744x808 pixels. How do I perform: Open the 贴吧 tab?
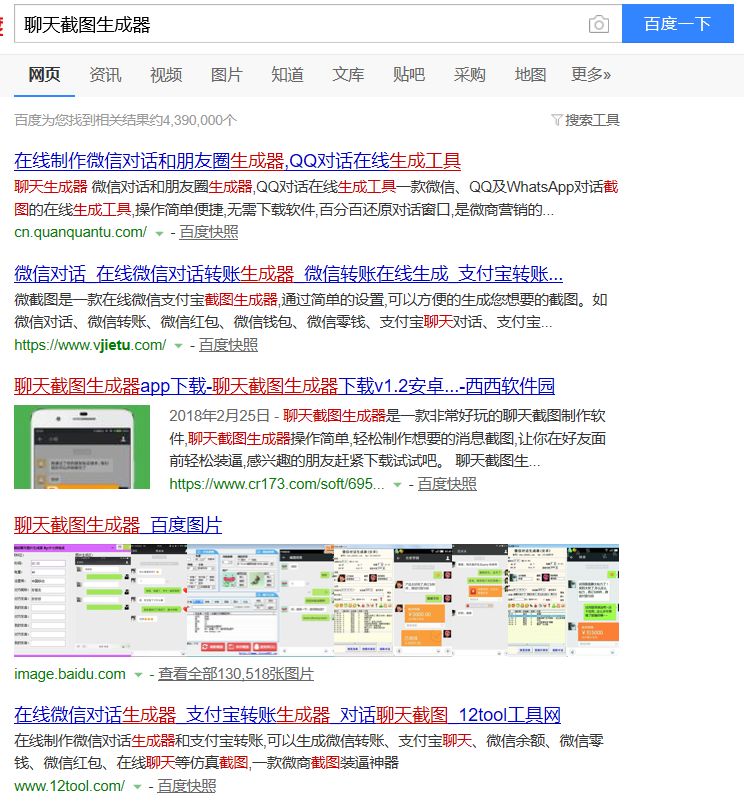point(409,75)
